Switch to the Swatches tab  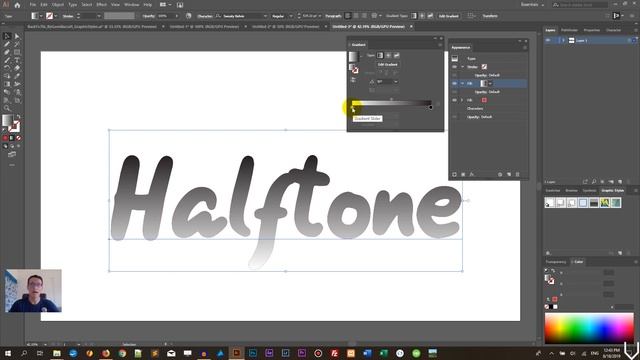553,191
